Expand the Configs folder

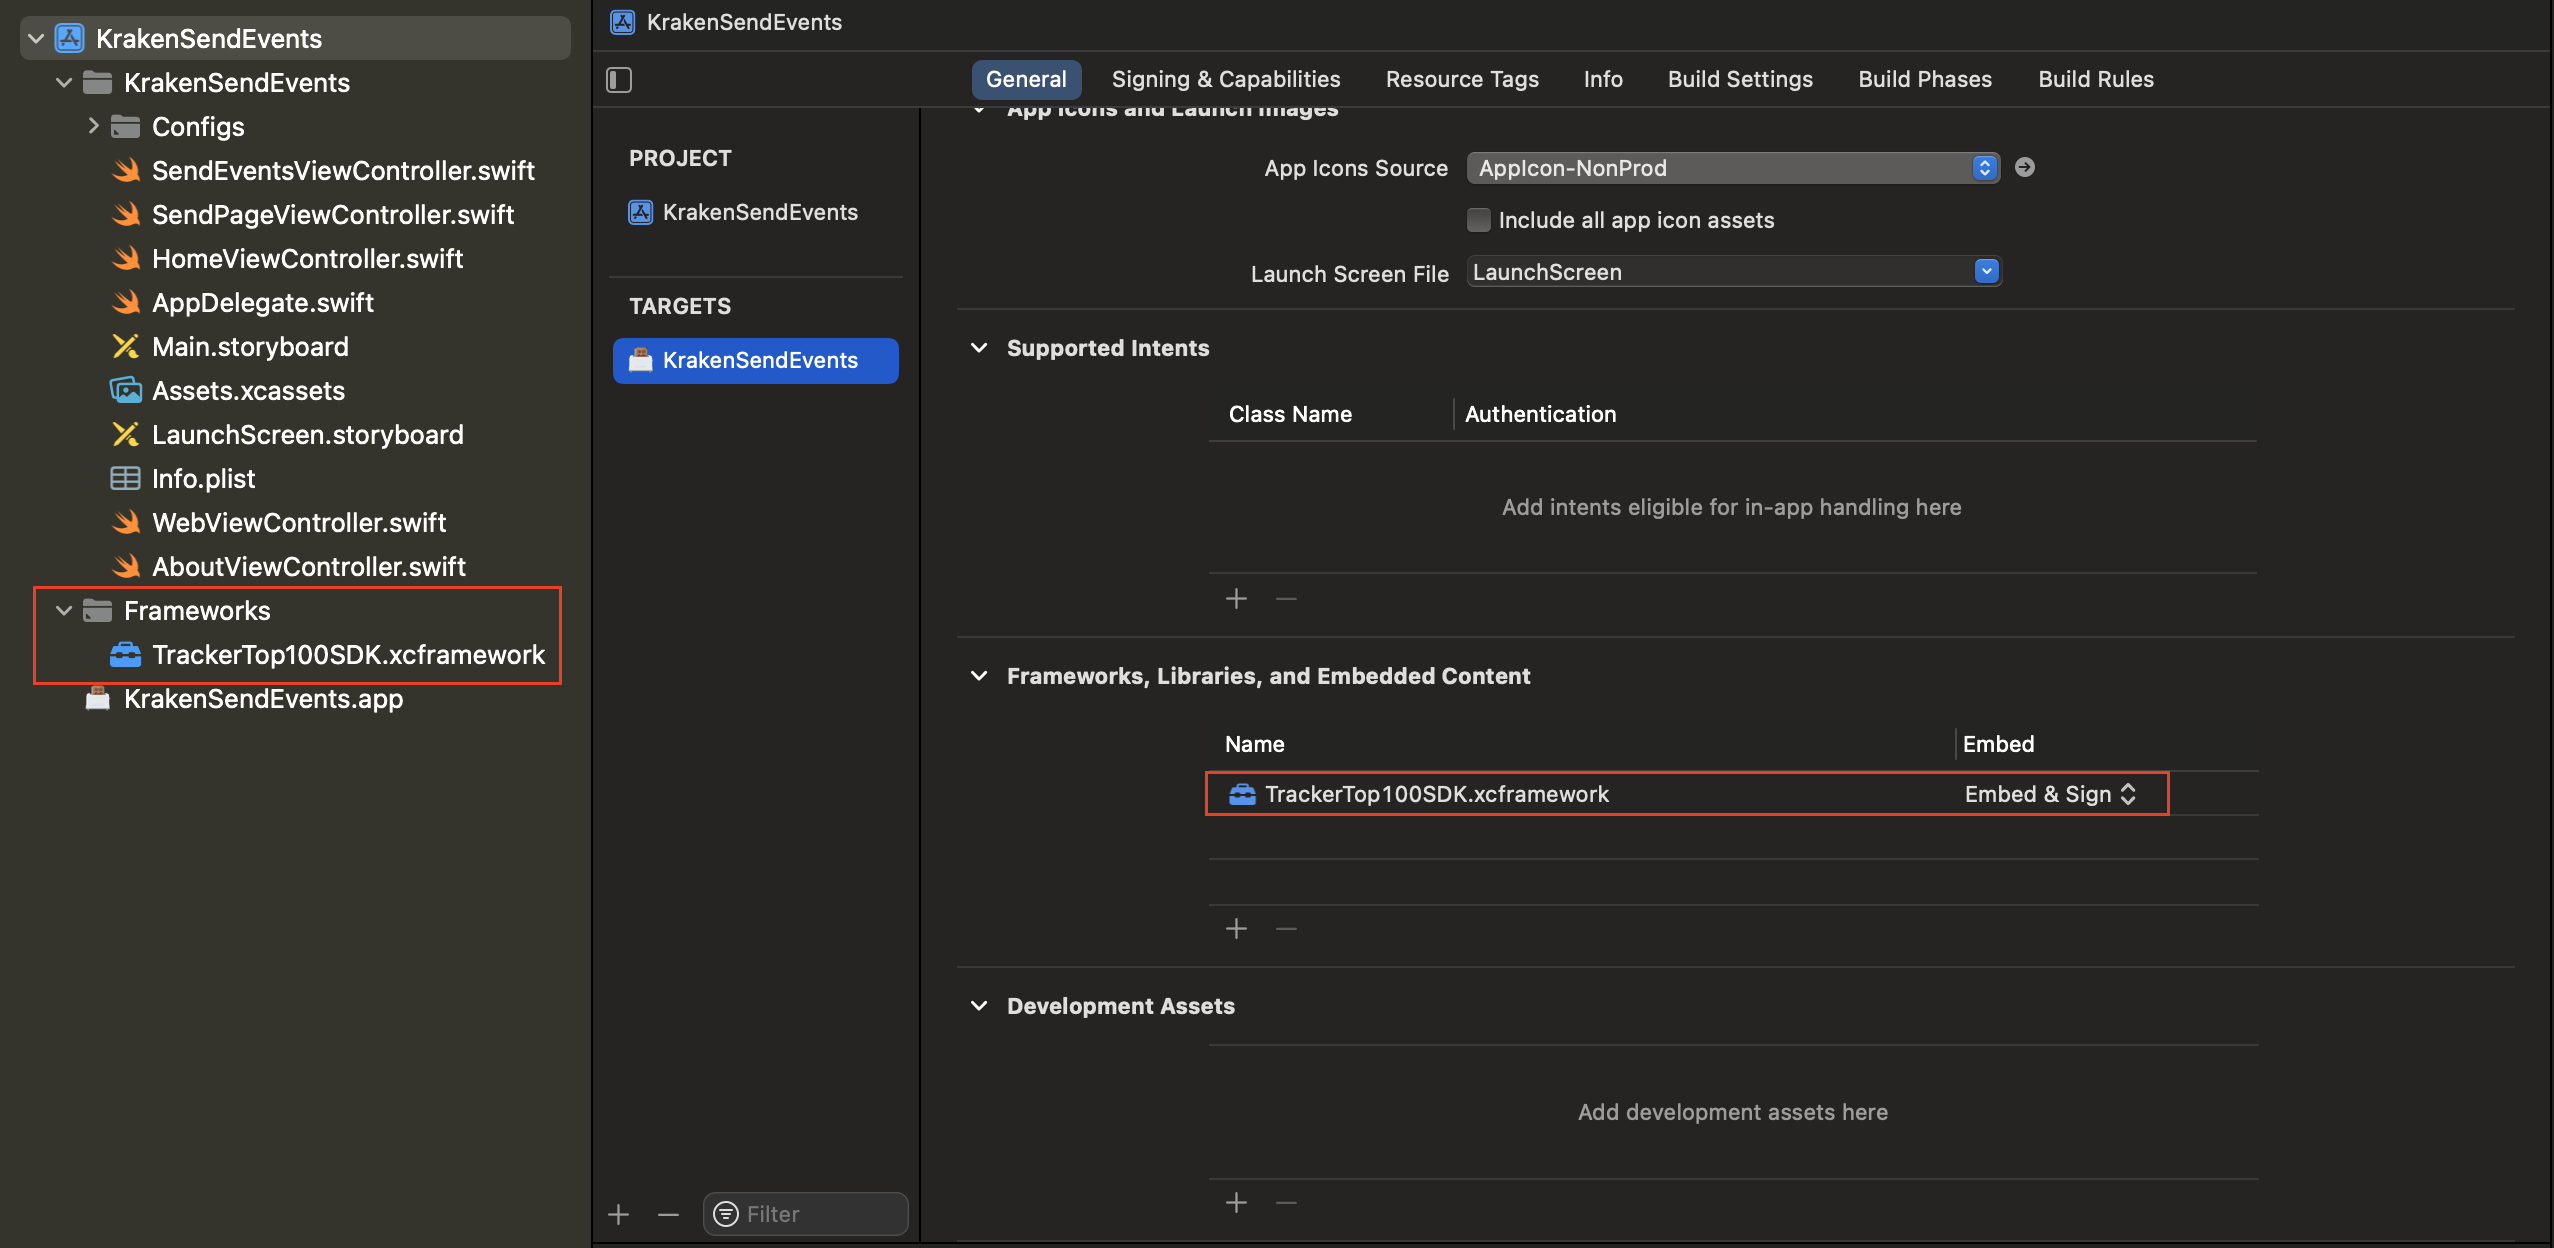coord(93,126)
